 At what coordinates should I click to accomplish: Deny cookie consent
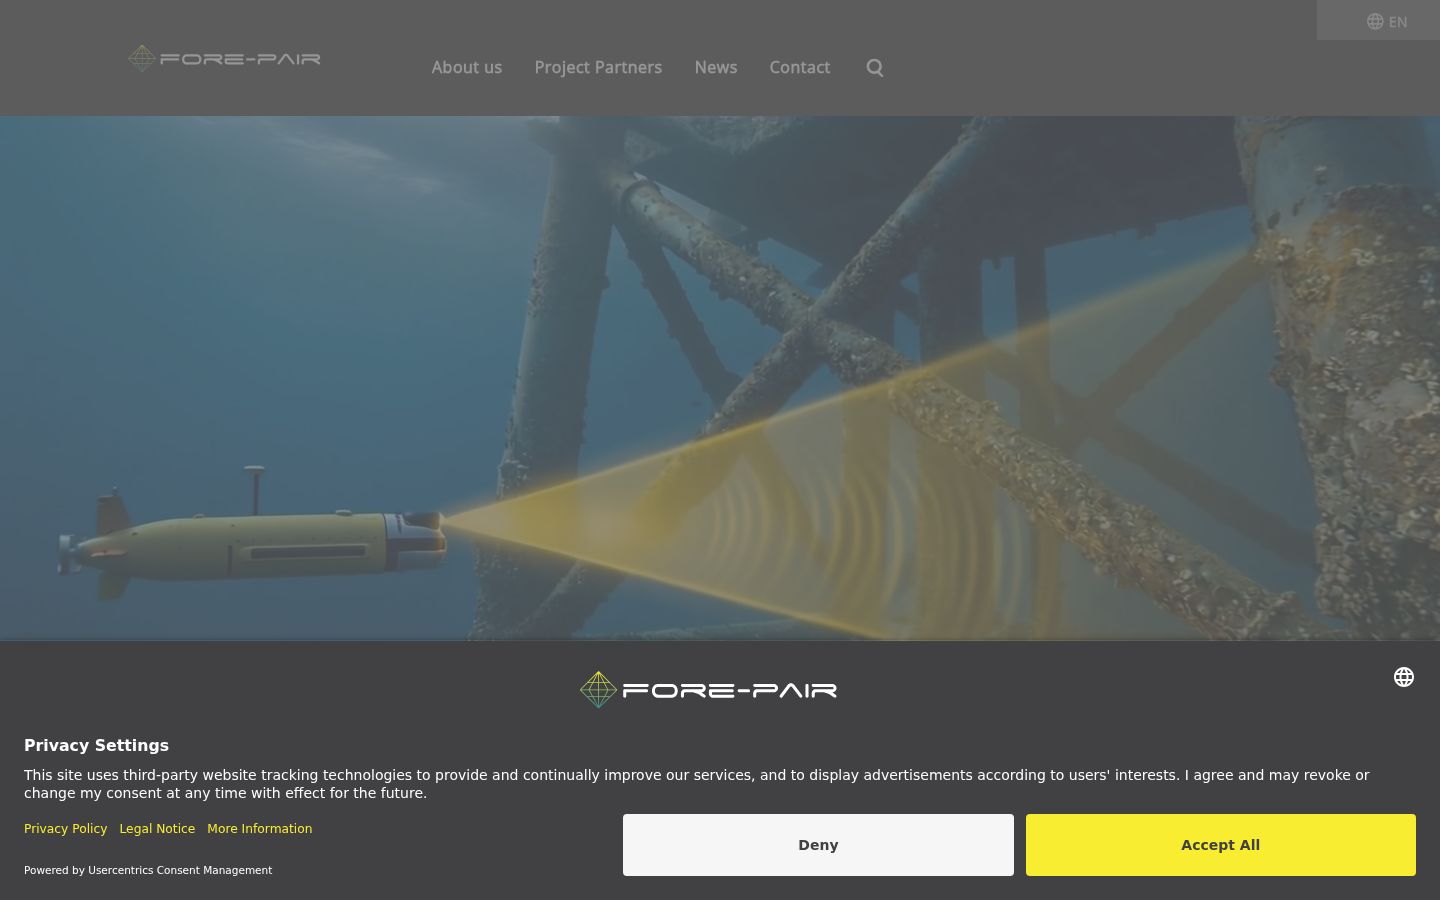click(818, 845)
